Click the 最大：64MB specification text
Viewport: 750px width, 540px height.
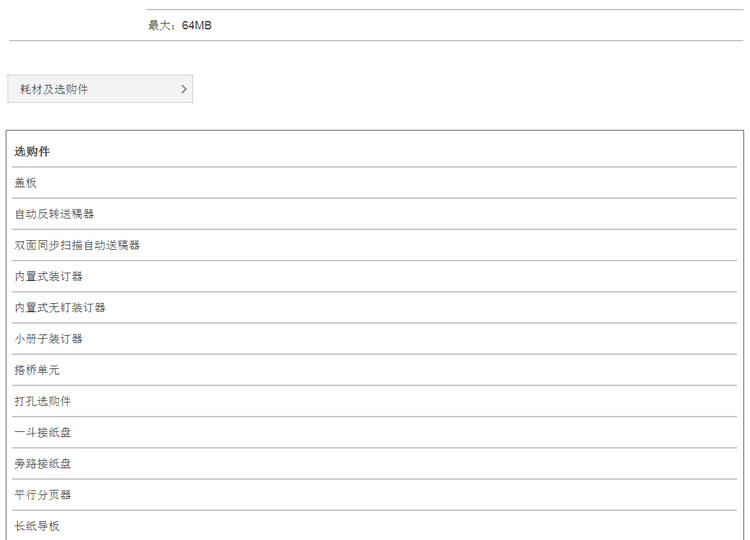(x=180, y=25)
